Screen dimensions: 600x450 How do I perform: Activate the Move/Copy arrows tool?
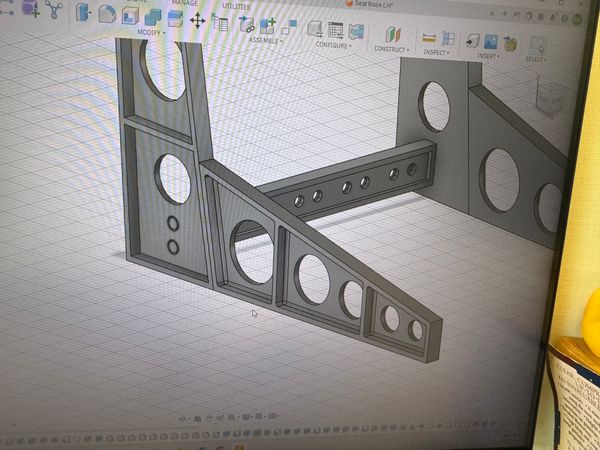tap(197, 20)
